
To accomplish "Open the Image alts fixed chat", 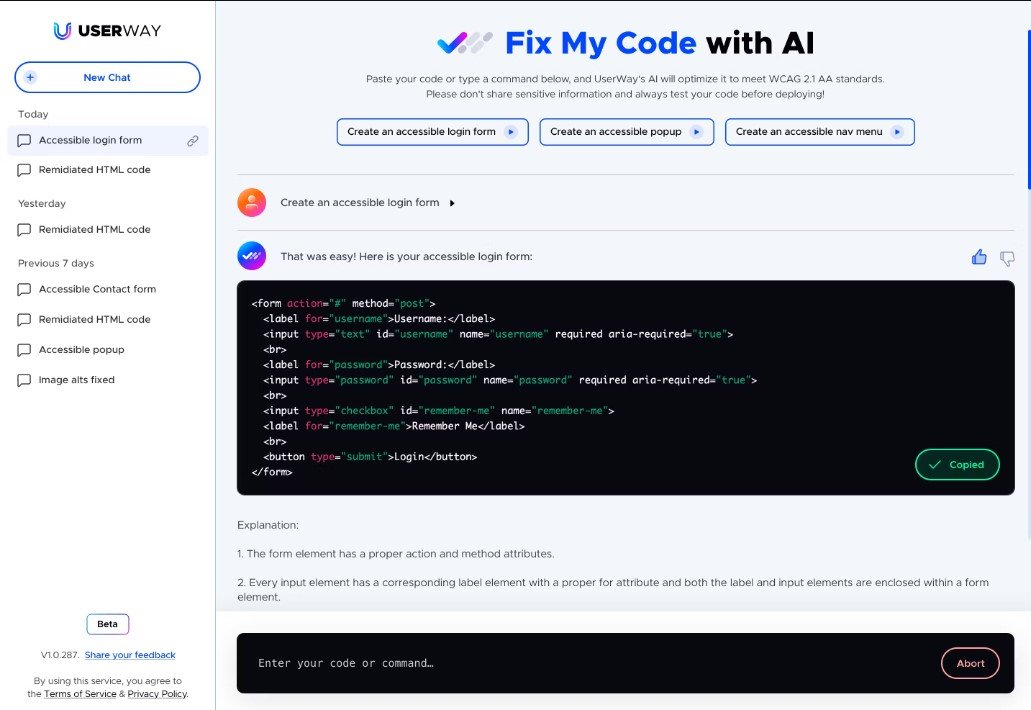I will pyautogui.click(x=76, y=380).
